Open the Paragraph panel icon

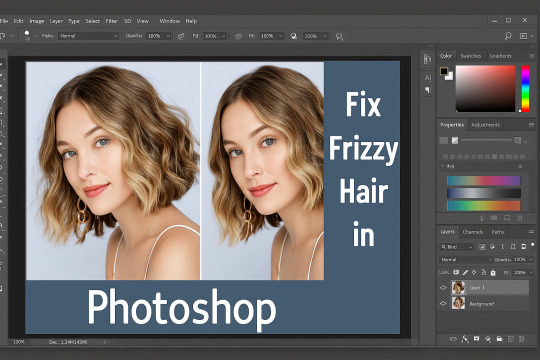click(x=428, y=90)
